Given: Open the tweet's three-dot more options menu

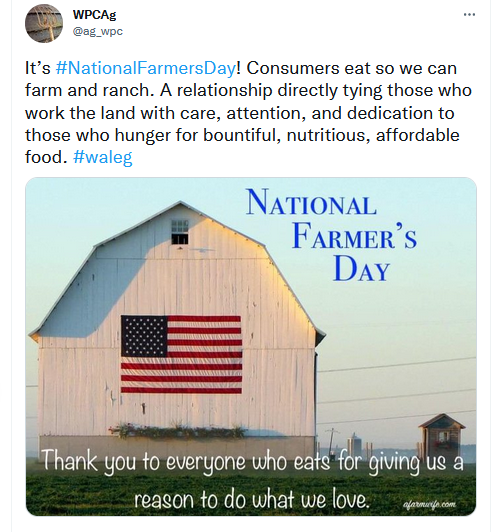Looking at the screenshot, I should coord(469,15).
